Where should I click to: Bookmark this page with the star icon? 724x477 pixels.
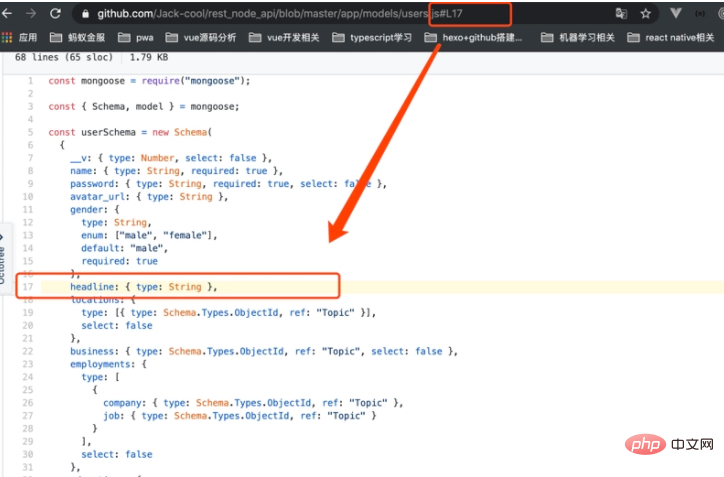point(646,14)
